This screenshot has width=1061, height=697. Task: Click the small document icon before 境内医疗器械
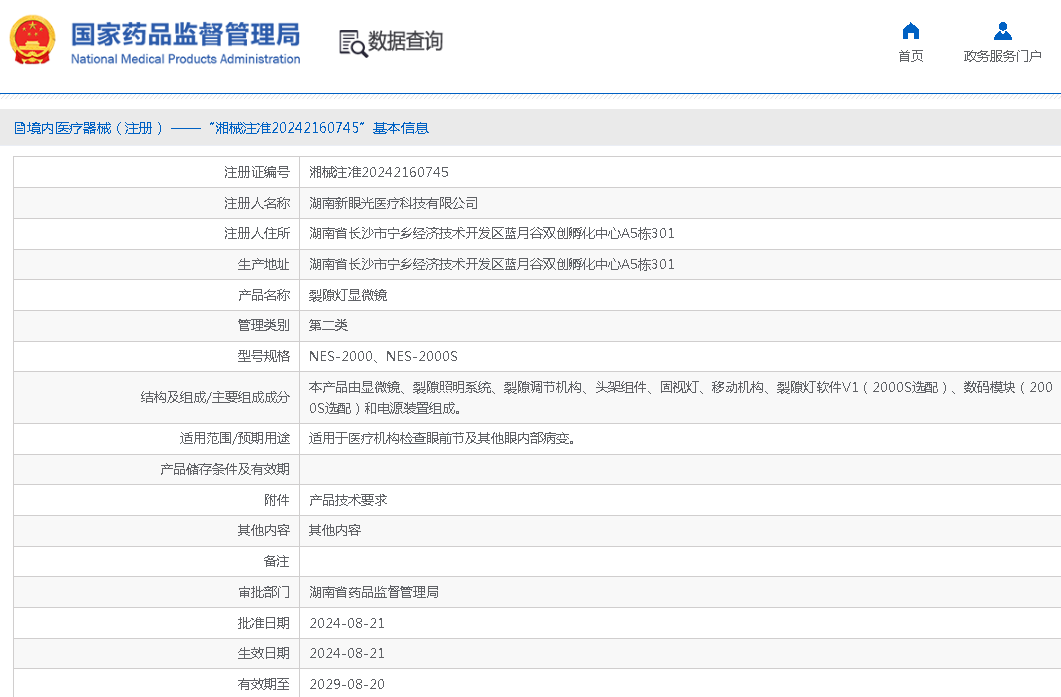pos(19,128)
